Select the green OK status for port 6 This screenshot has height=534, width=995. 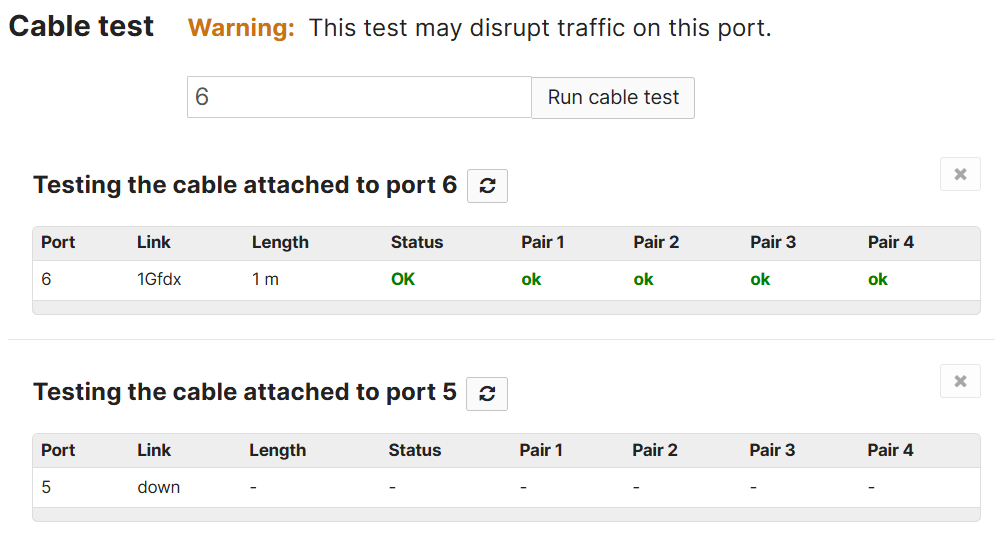[x=403, y=279]
